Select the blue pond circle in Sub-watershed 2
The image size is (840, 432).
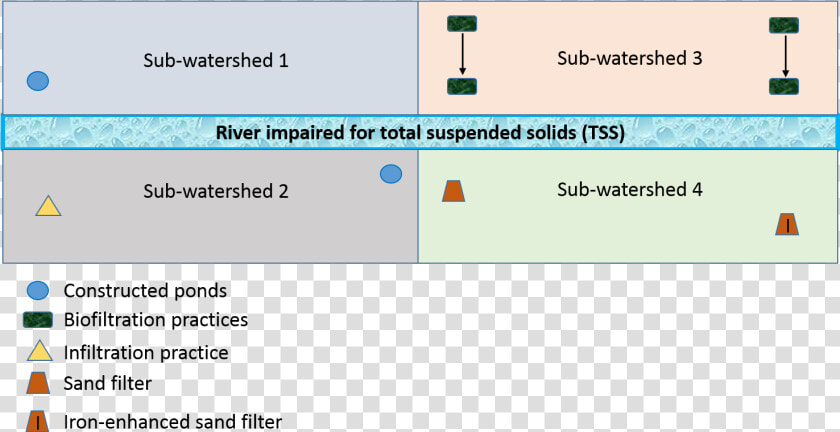[x=391, y=174]
